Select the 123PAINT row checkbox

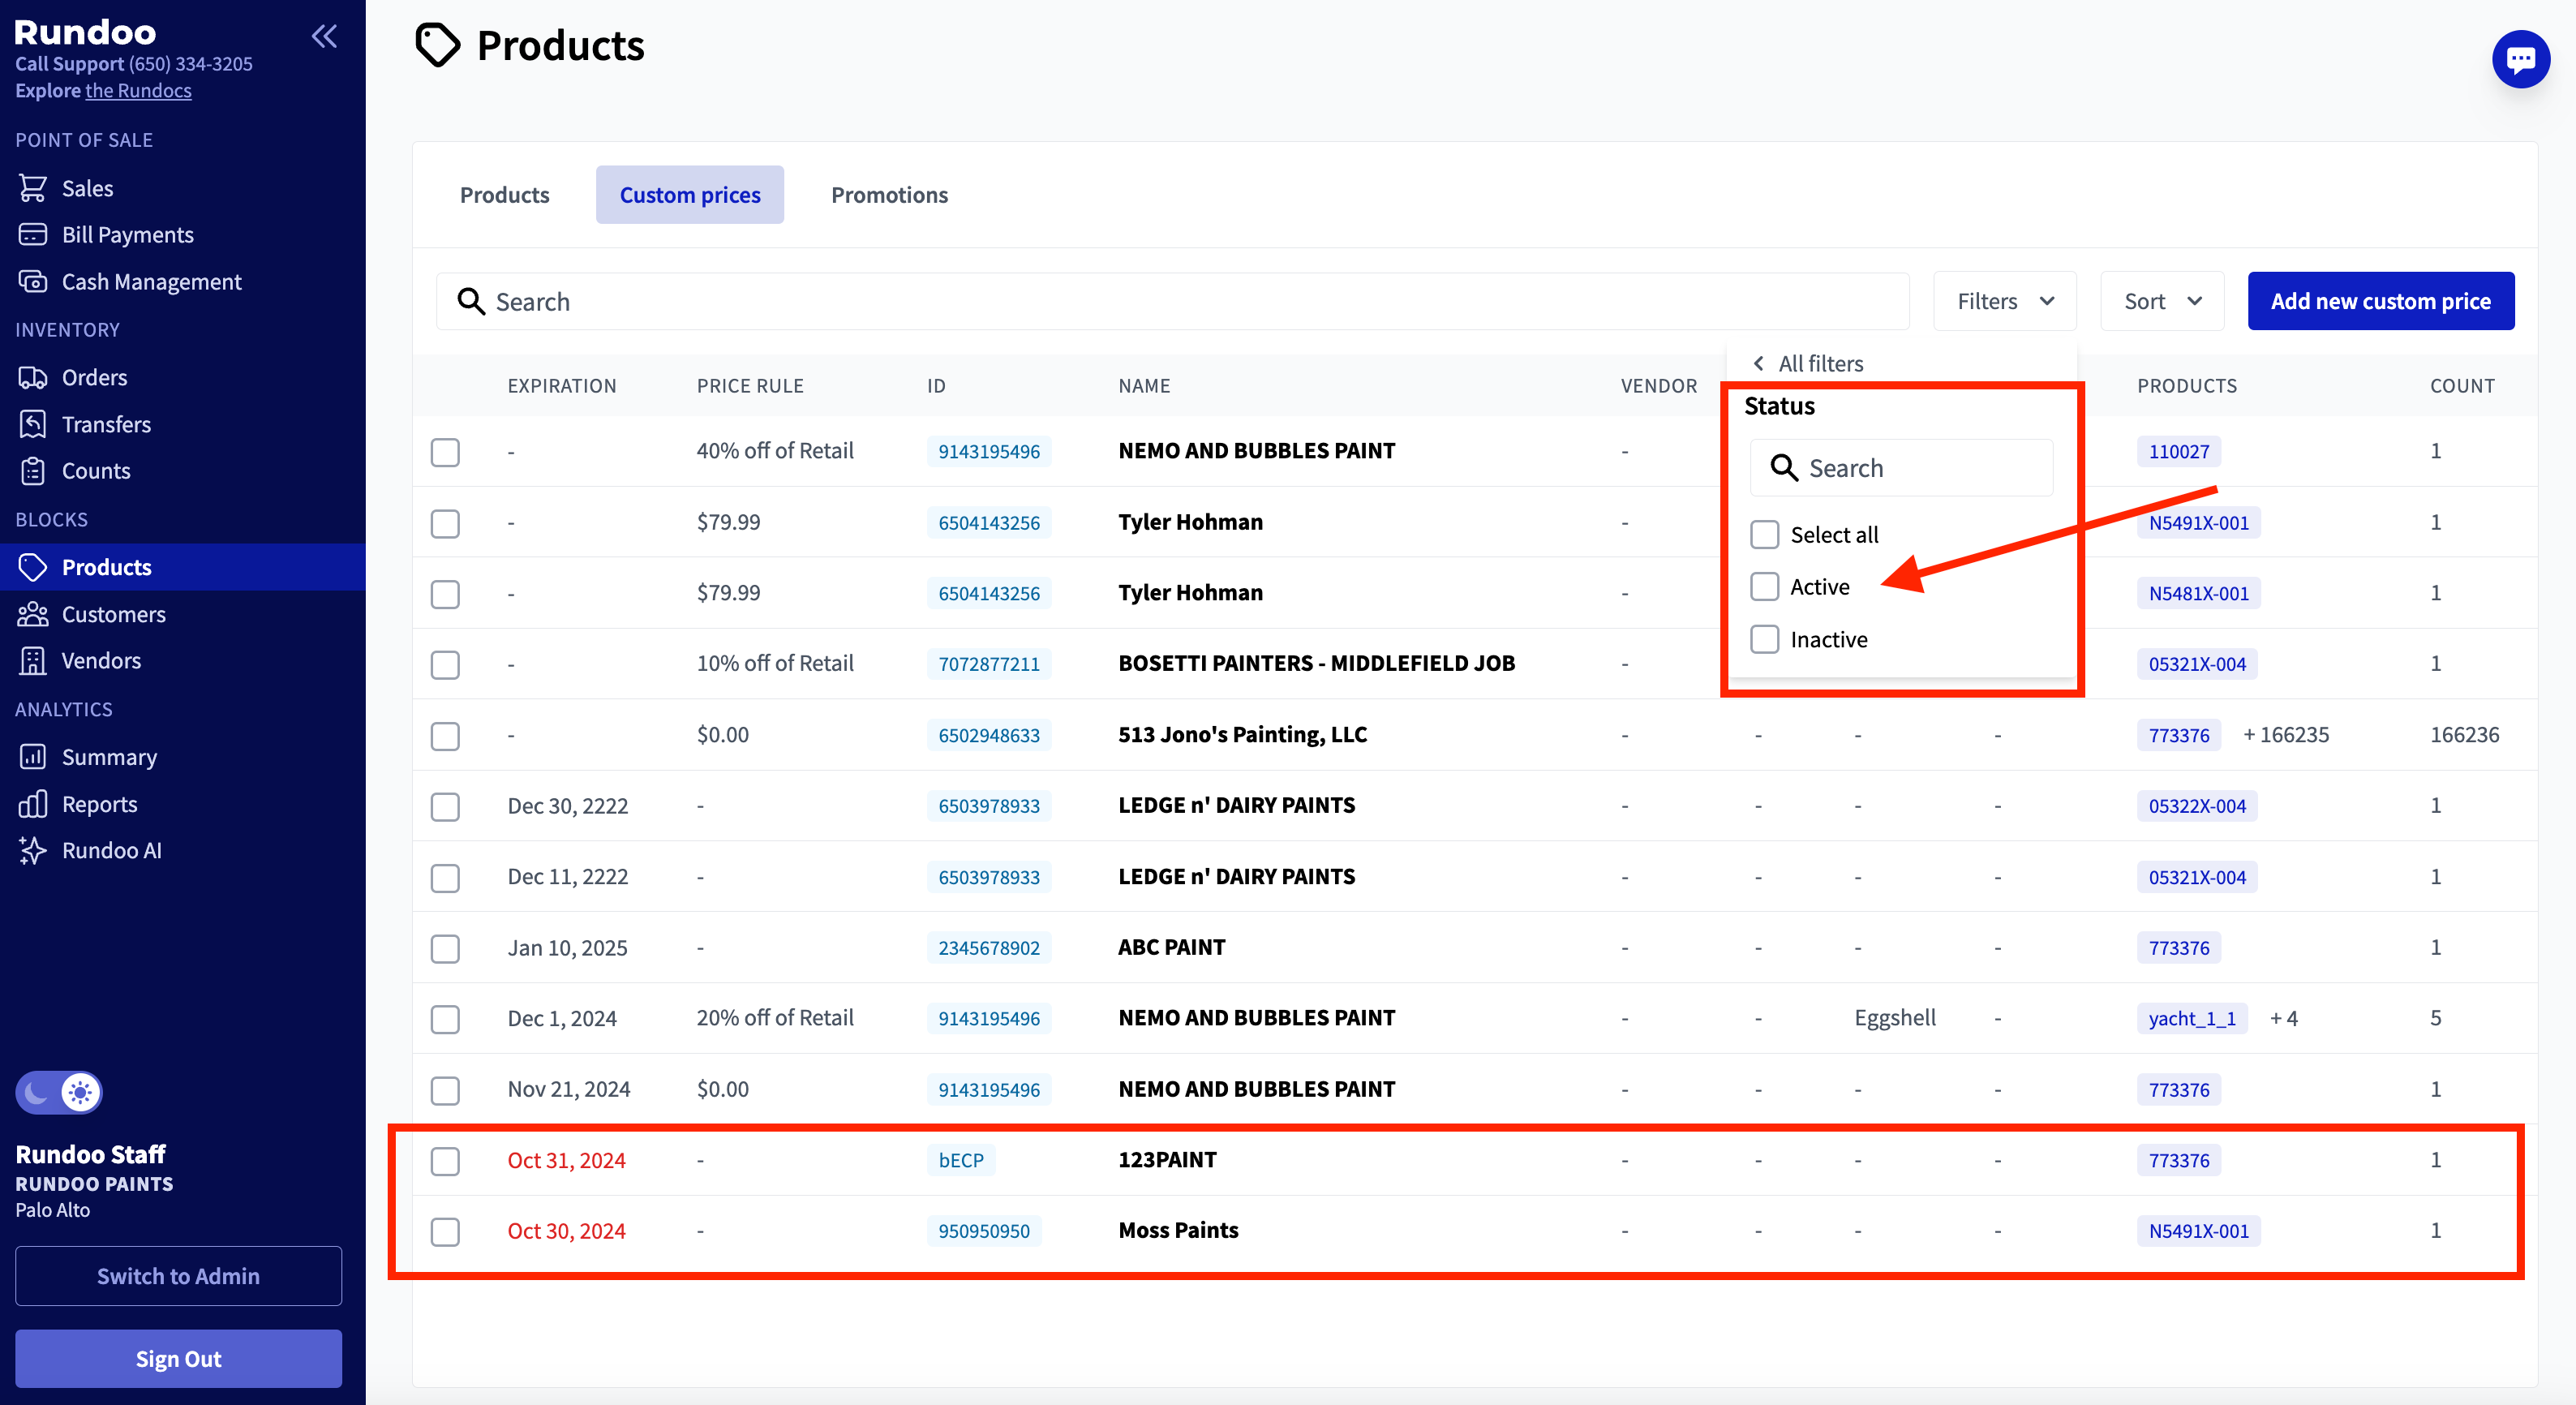(445, 1161)
